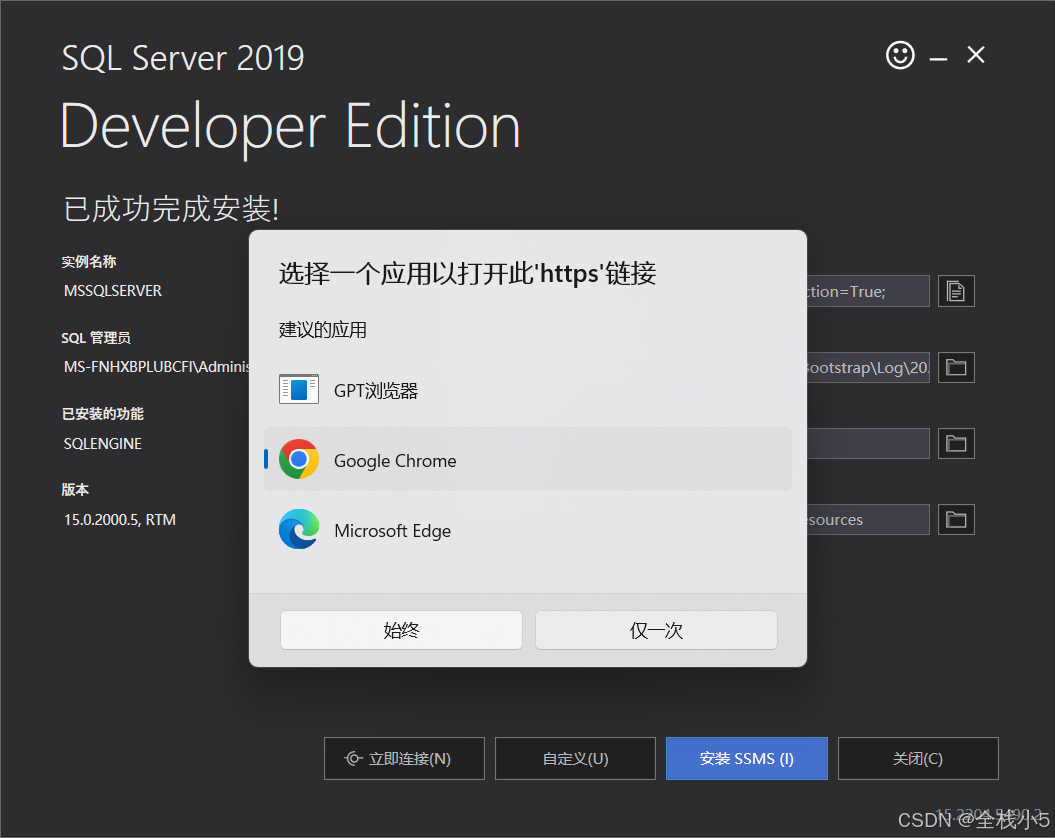This screenshot has width=1055, height=838.
Task: Click the smiley feedback icon
Action: pos(899,55)
